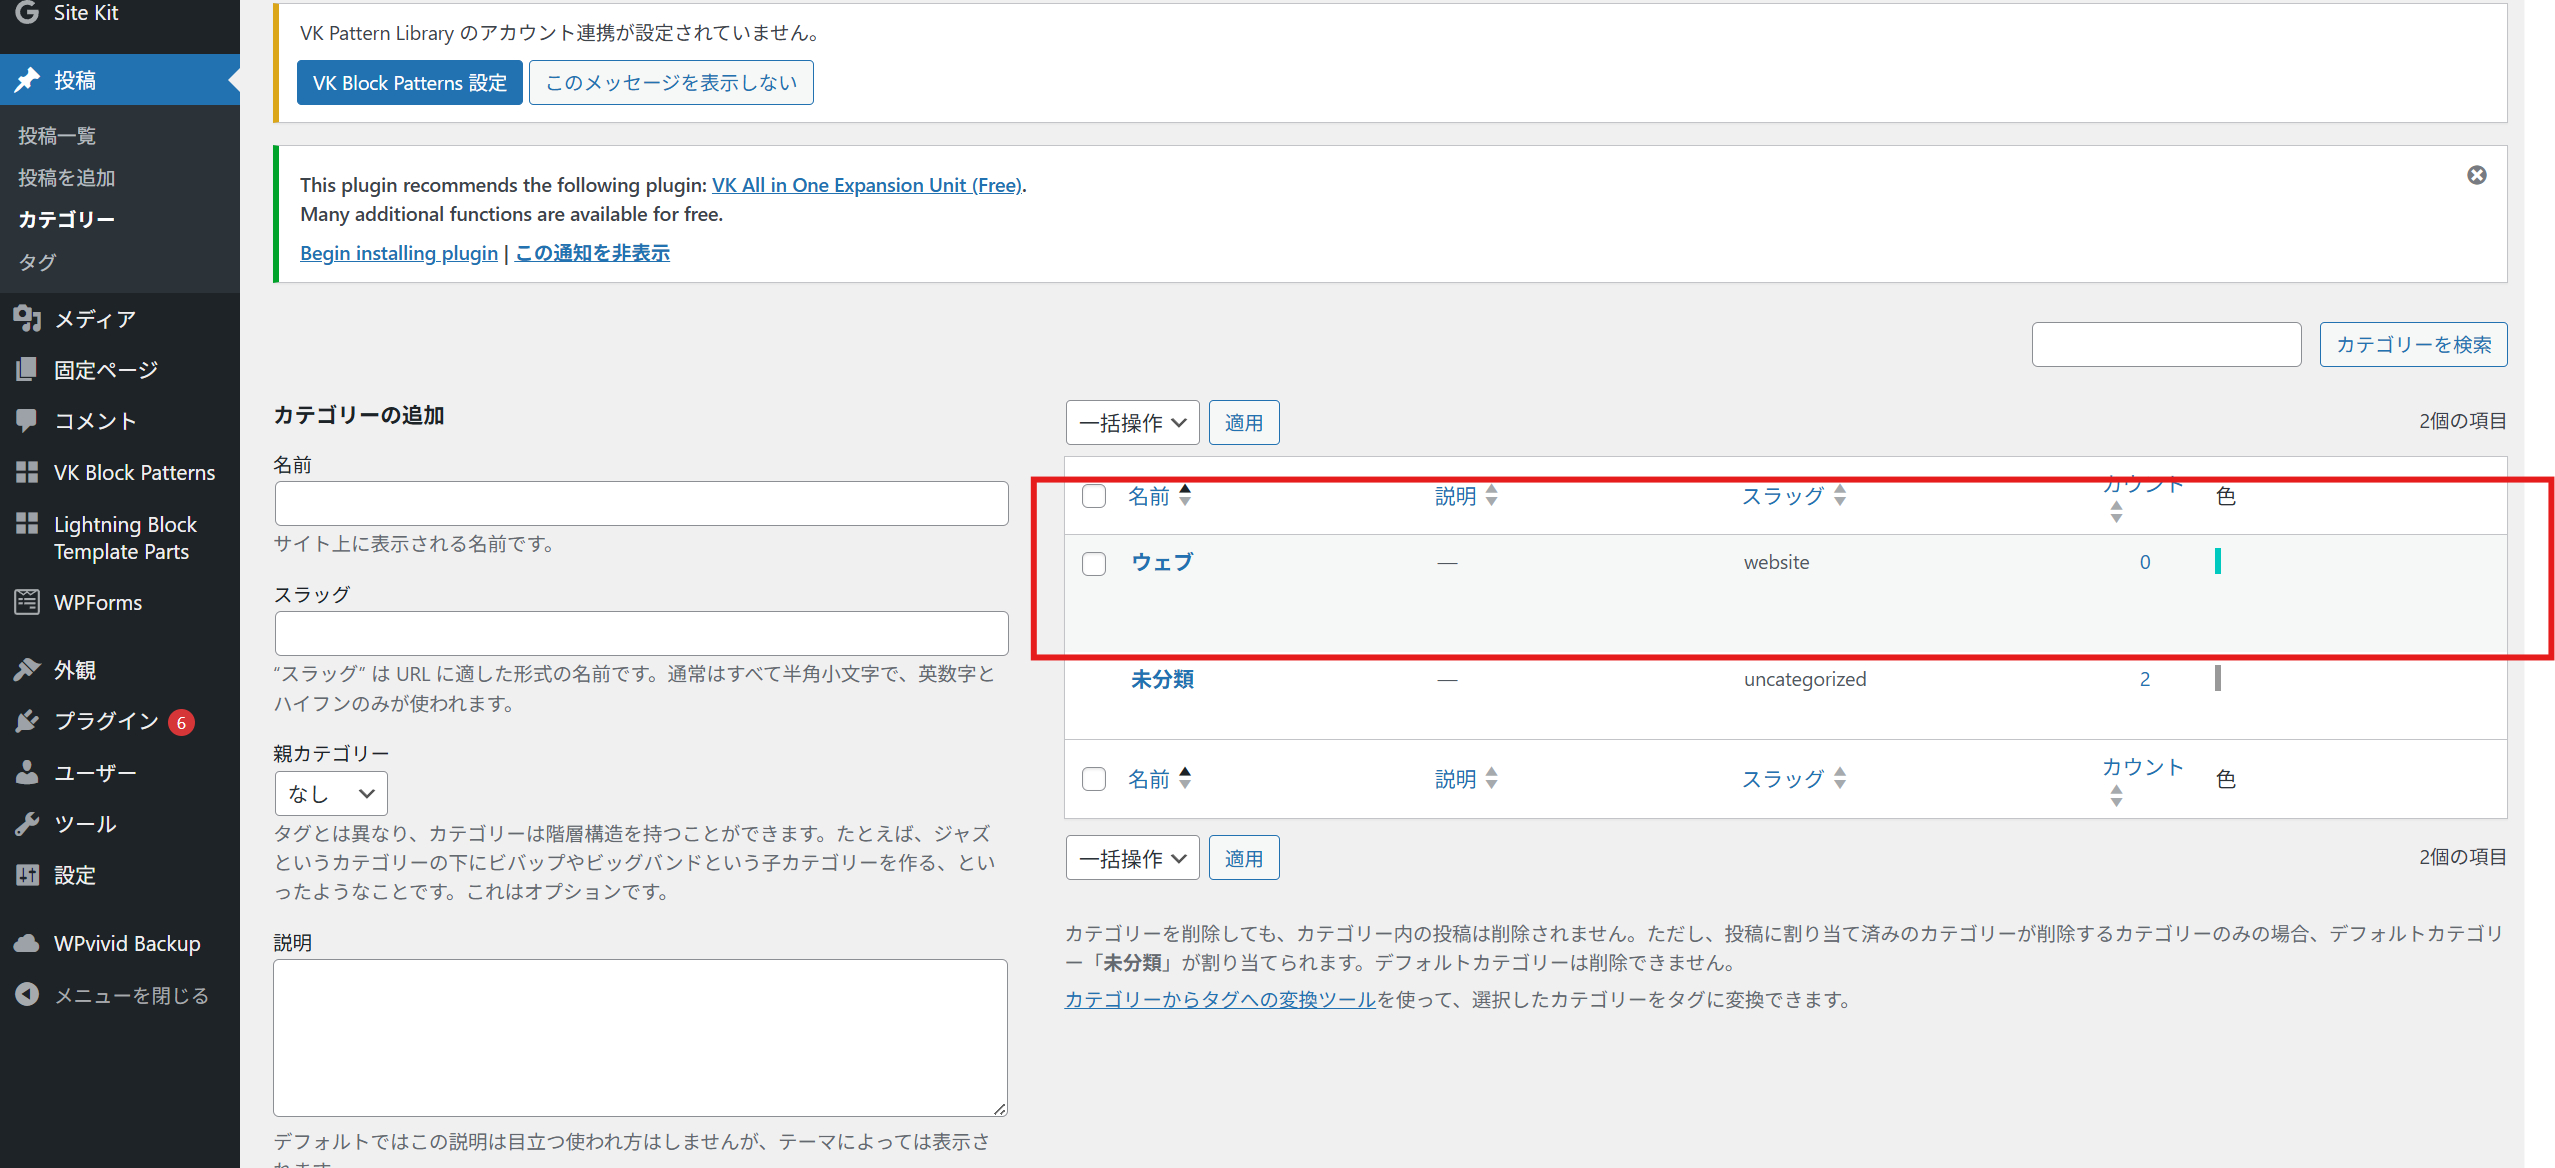The image size is (2555, 1168).
Task: Open WPvivid Backup
Action: (125, 942)
